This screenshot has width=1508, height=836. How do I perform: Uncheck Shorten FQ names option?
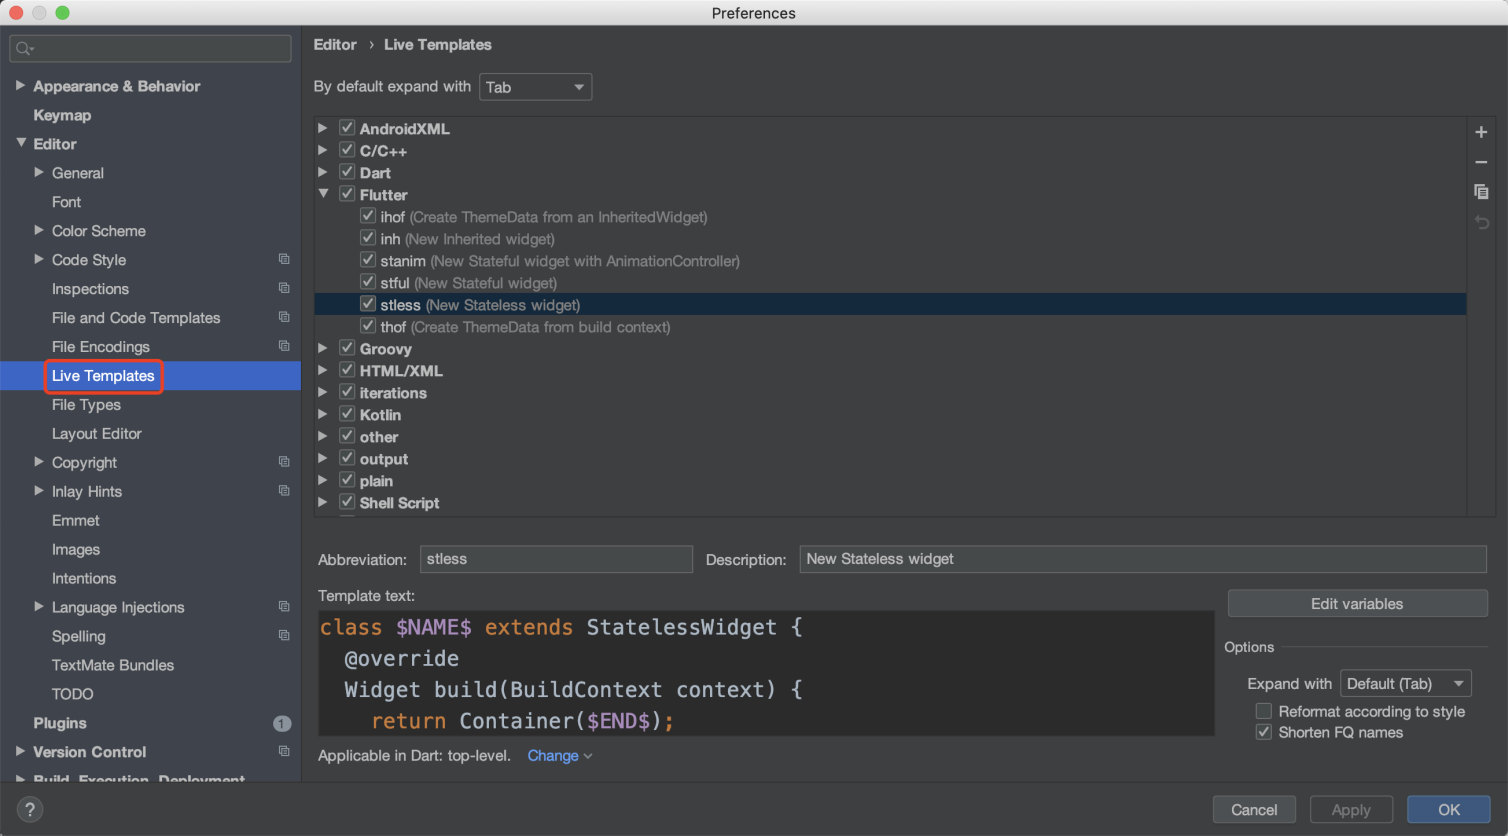point(1264,732)
